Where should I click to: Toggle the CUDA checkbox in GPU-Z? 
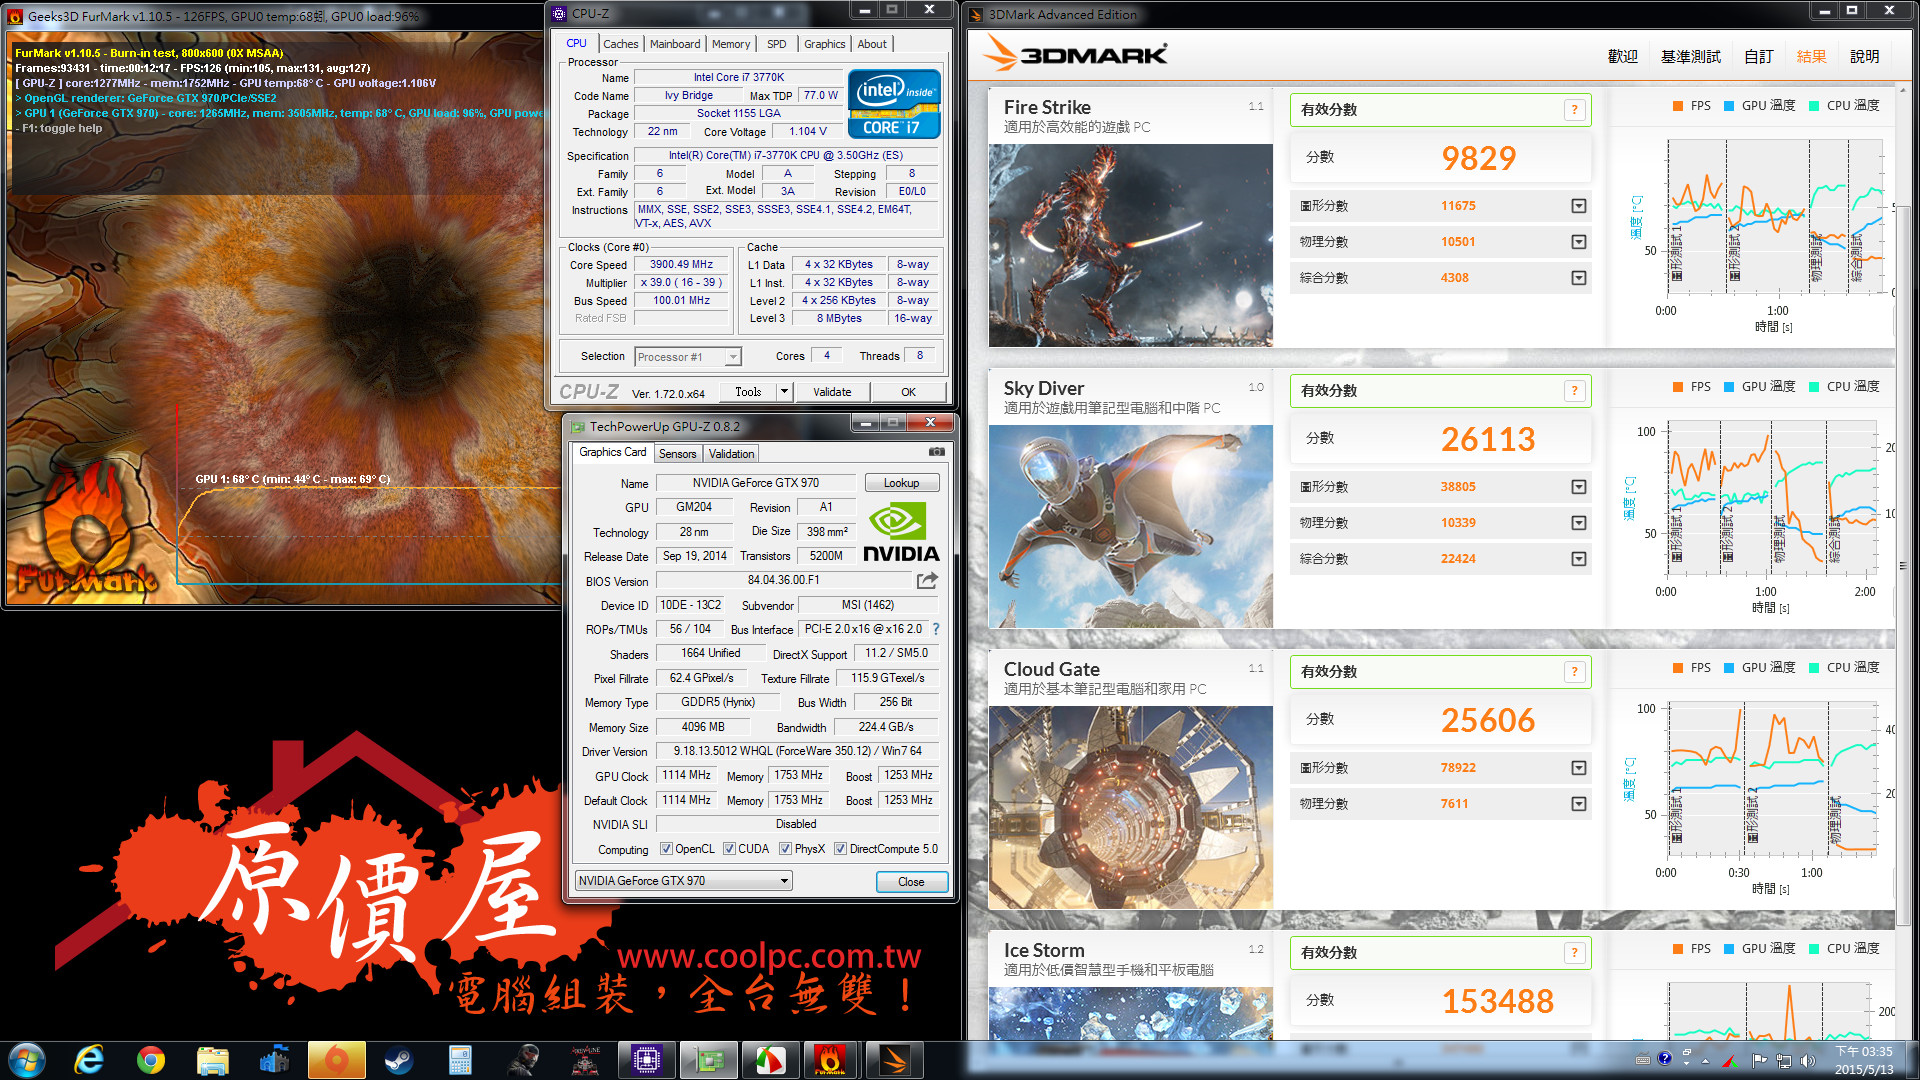coord(729,849)
